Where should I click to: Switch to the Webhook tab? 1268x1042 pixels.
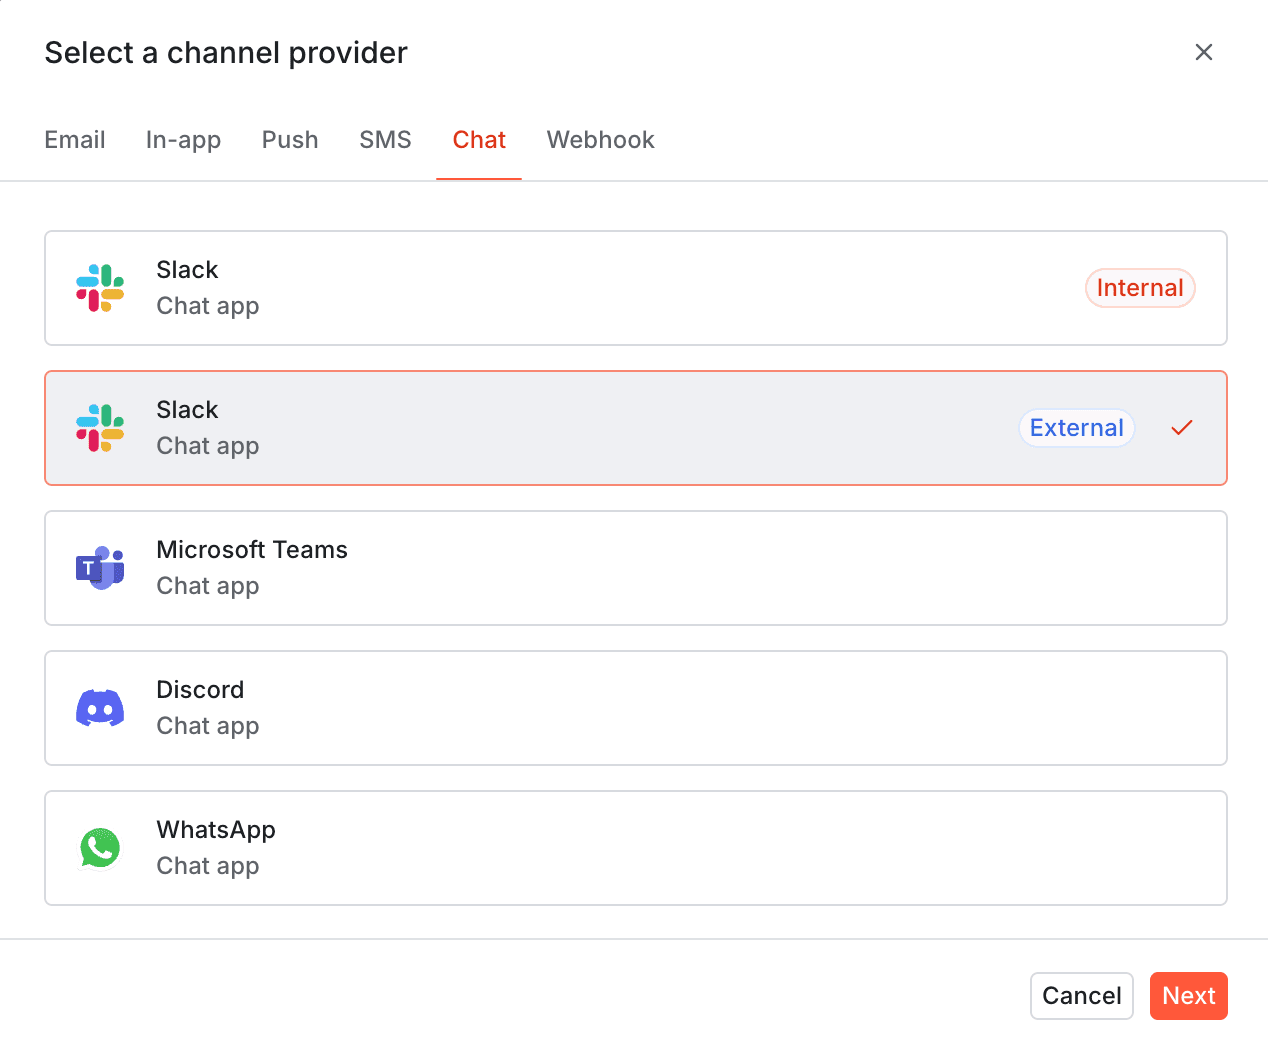pyautogui.click(x=600, y=140)
